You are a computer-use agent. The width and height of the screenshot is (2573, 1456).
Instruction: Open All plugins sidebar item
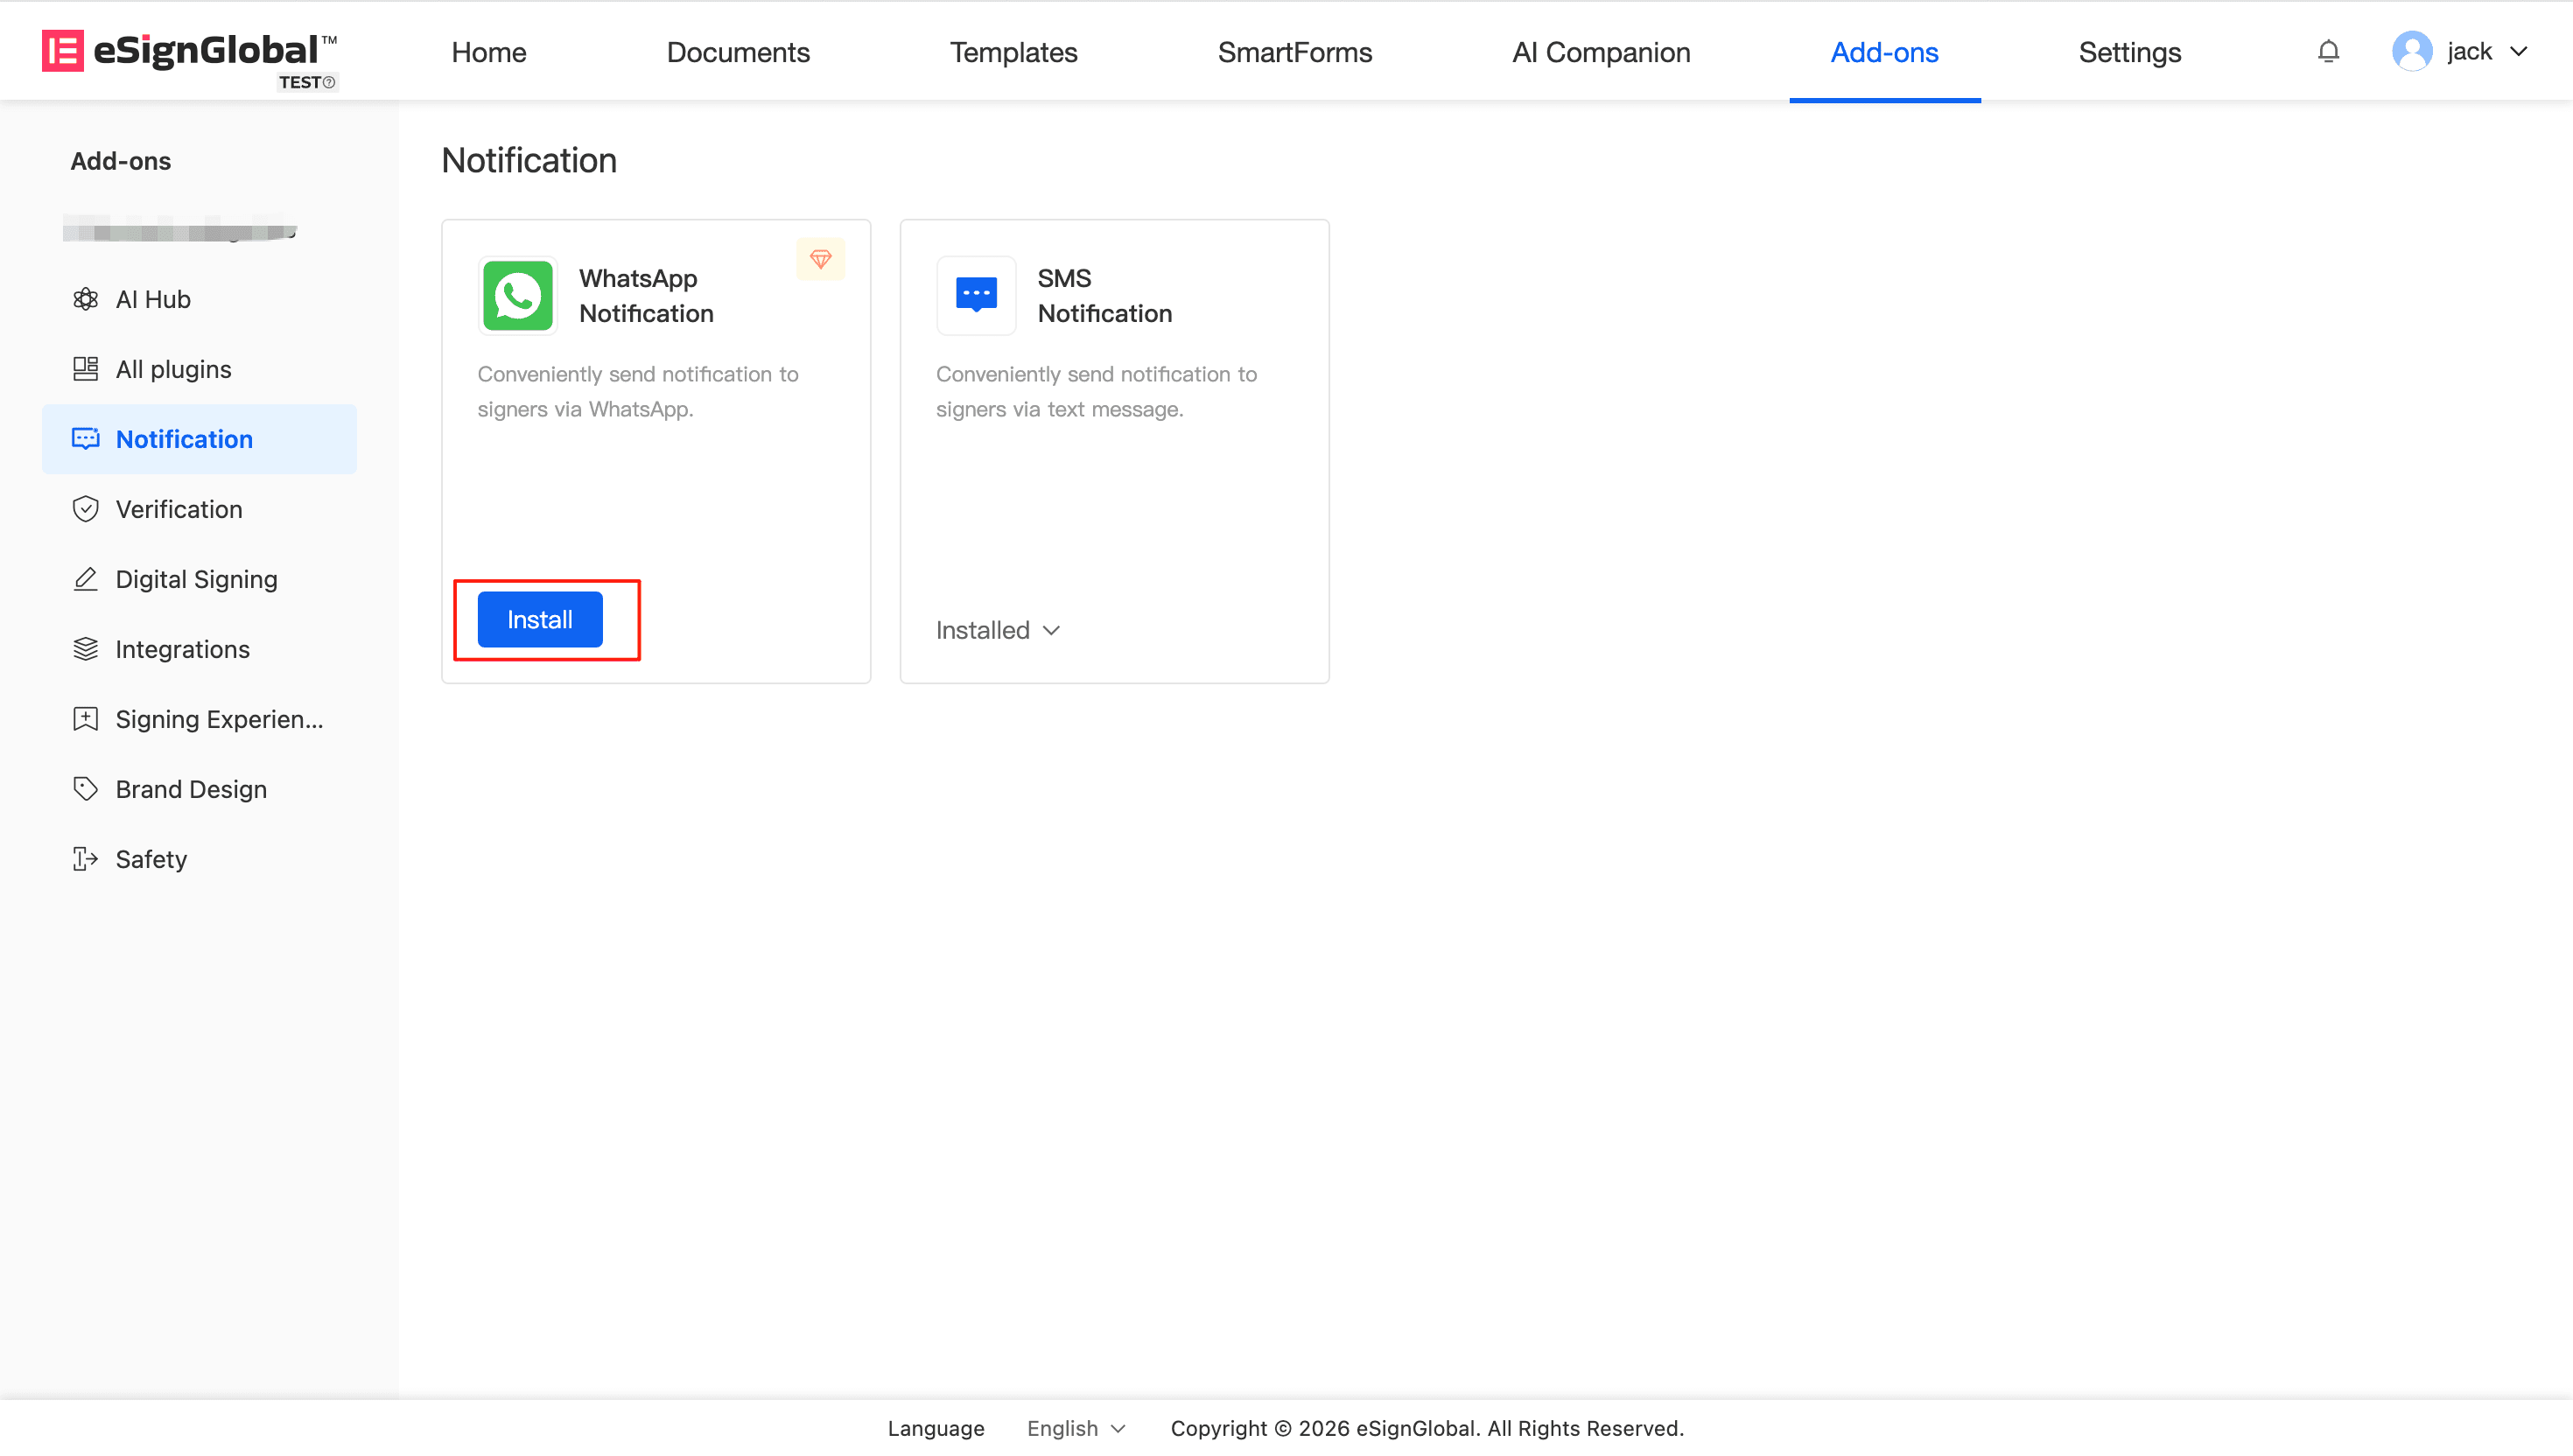click(x=172, y=369)
